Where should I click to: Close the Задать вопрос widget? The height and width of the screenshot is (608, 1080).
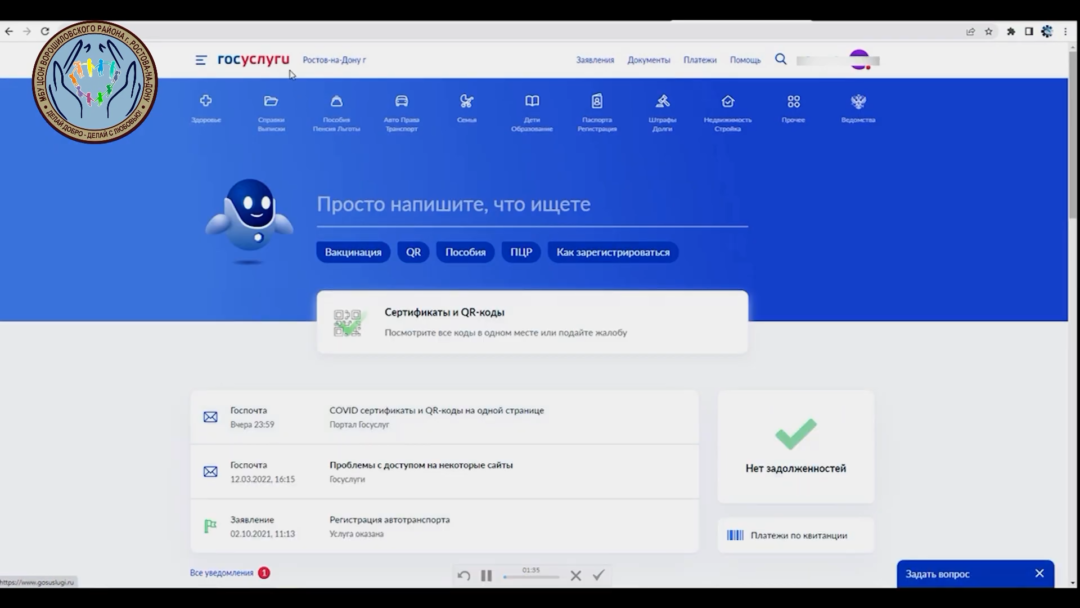click(1039, 574)
